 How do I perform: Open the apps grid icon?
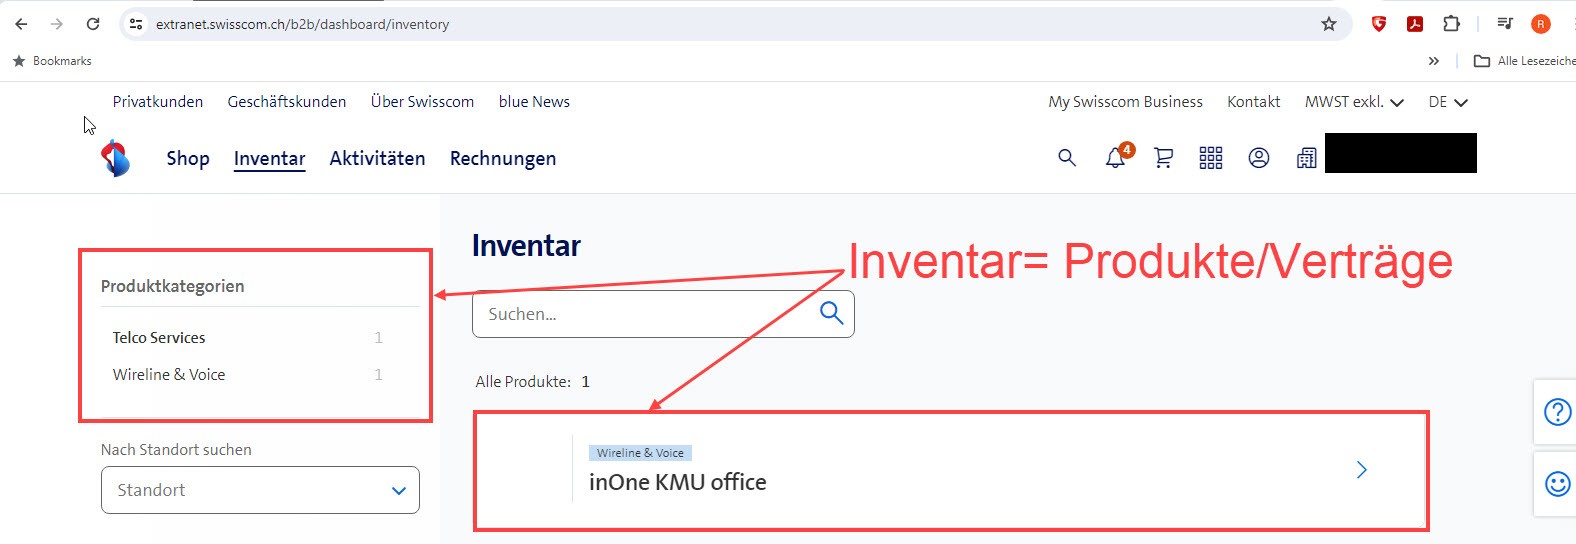(1211, 158)
